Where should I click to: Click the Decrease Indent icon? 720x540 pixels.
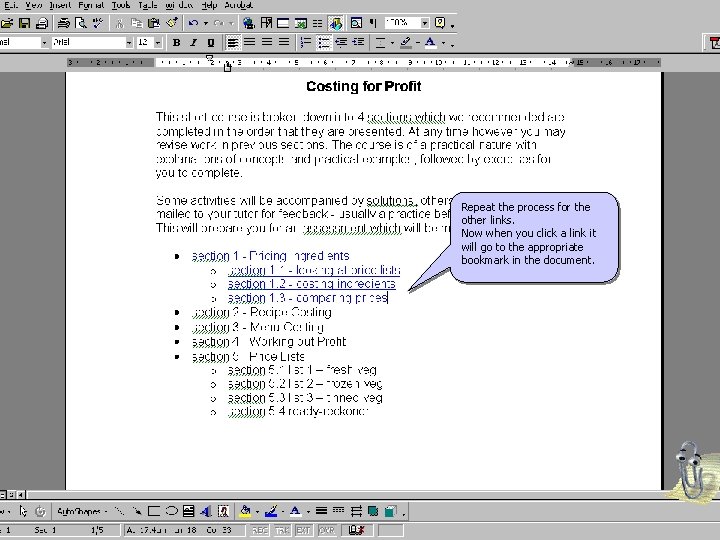click(341, 43)
